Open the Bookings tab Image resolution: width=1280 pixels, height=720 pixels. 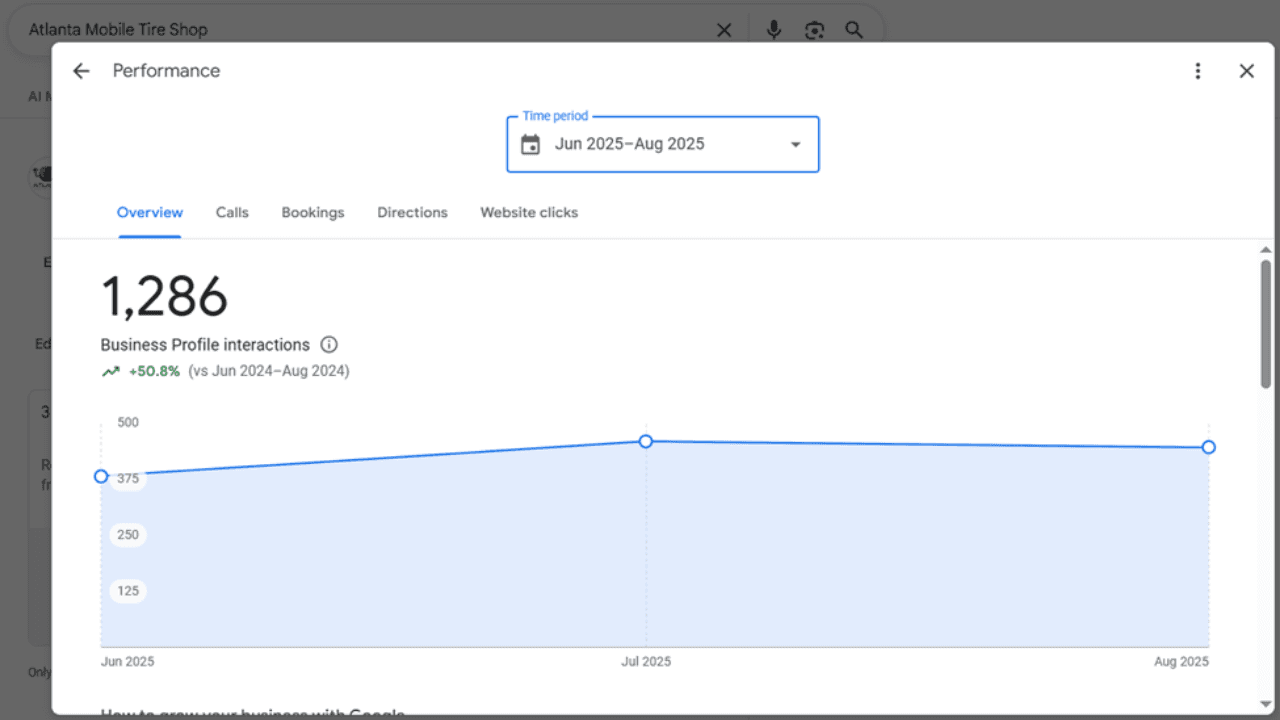click(313, 212)
